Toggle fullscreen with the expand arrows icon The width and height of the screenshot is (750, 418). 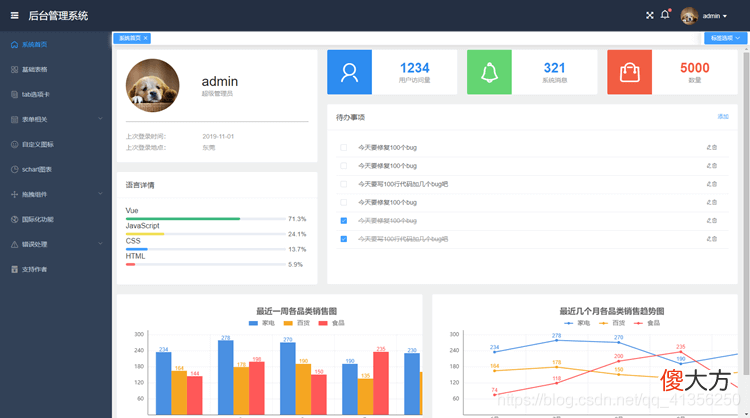(x=650, y=15)
